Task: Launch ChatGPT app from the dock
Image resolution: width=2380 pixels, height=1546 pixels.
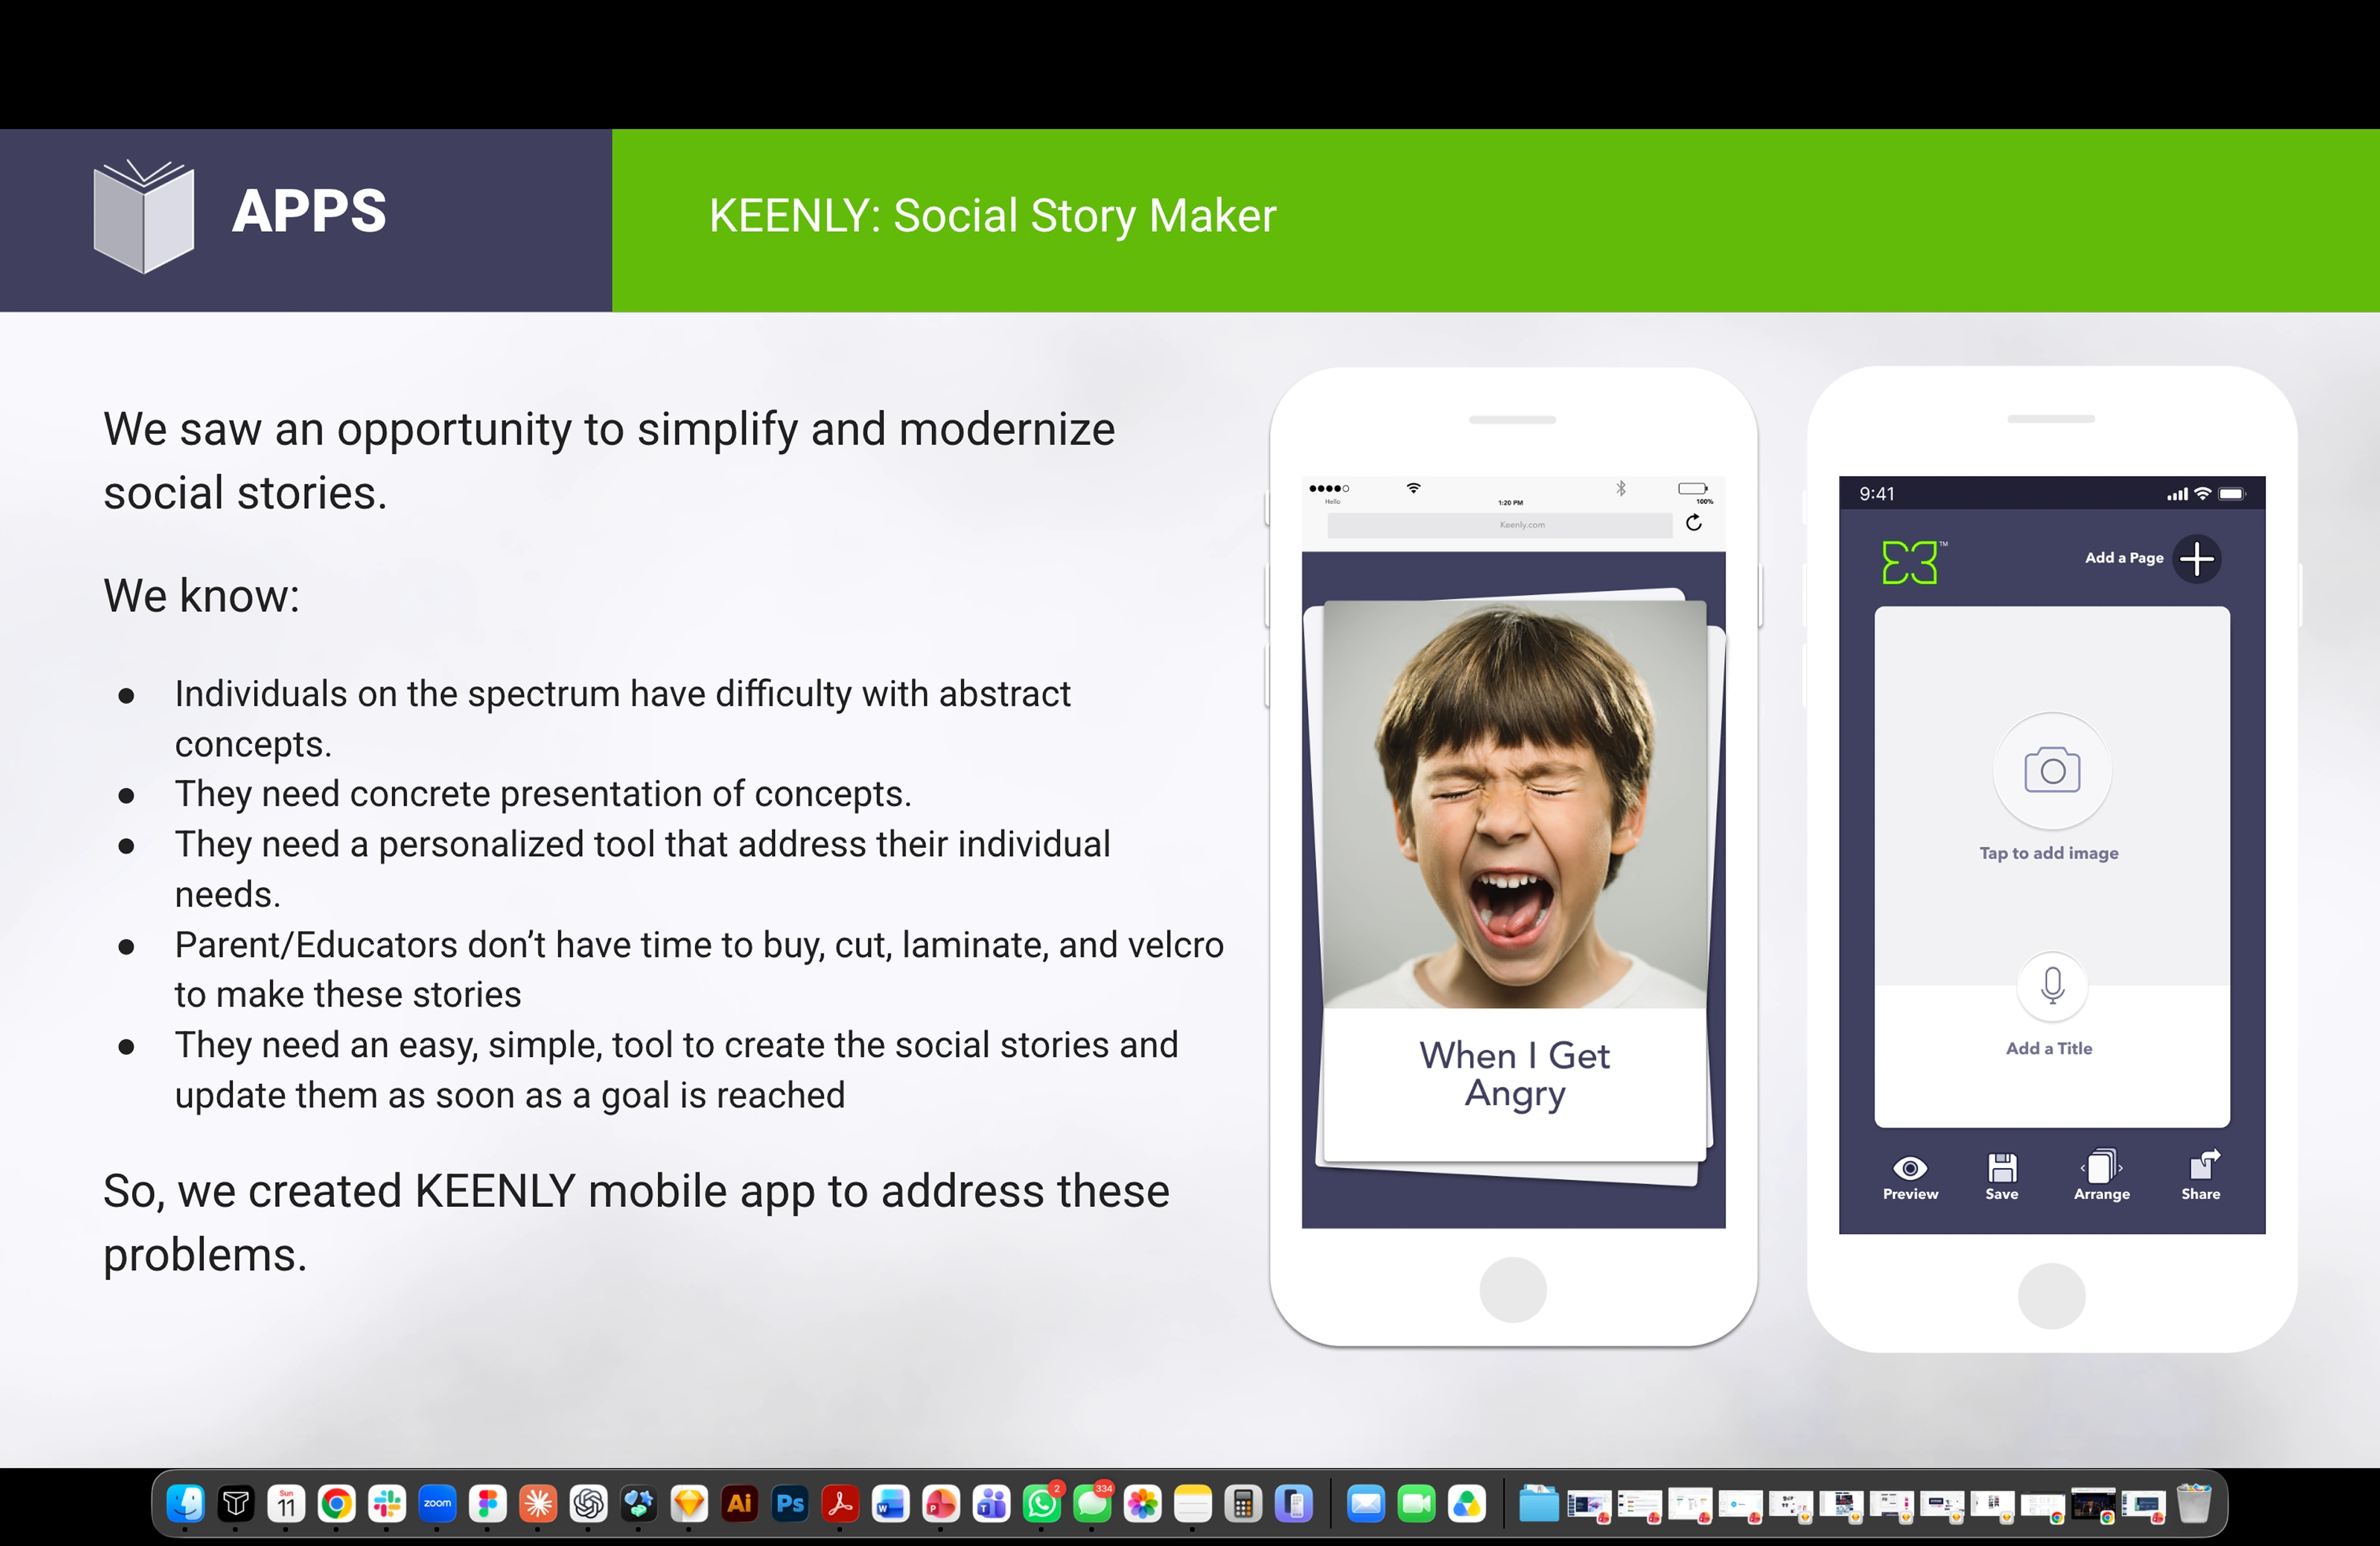Action: click(x=588, y=1503)
